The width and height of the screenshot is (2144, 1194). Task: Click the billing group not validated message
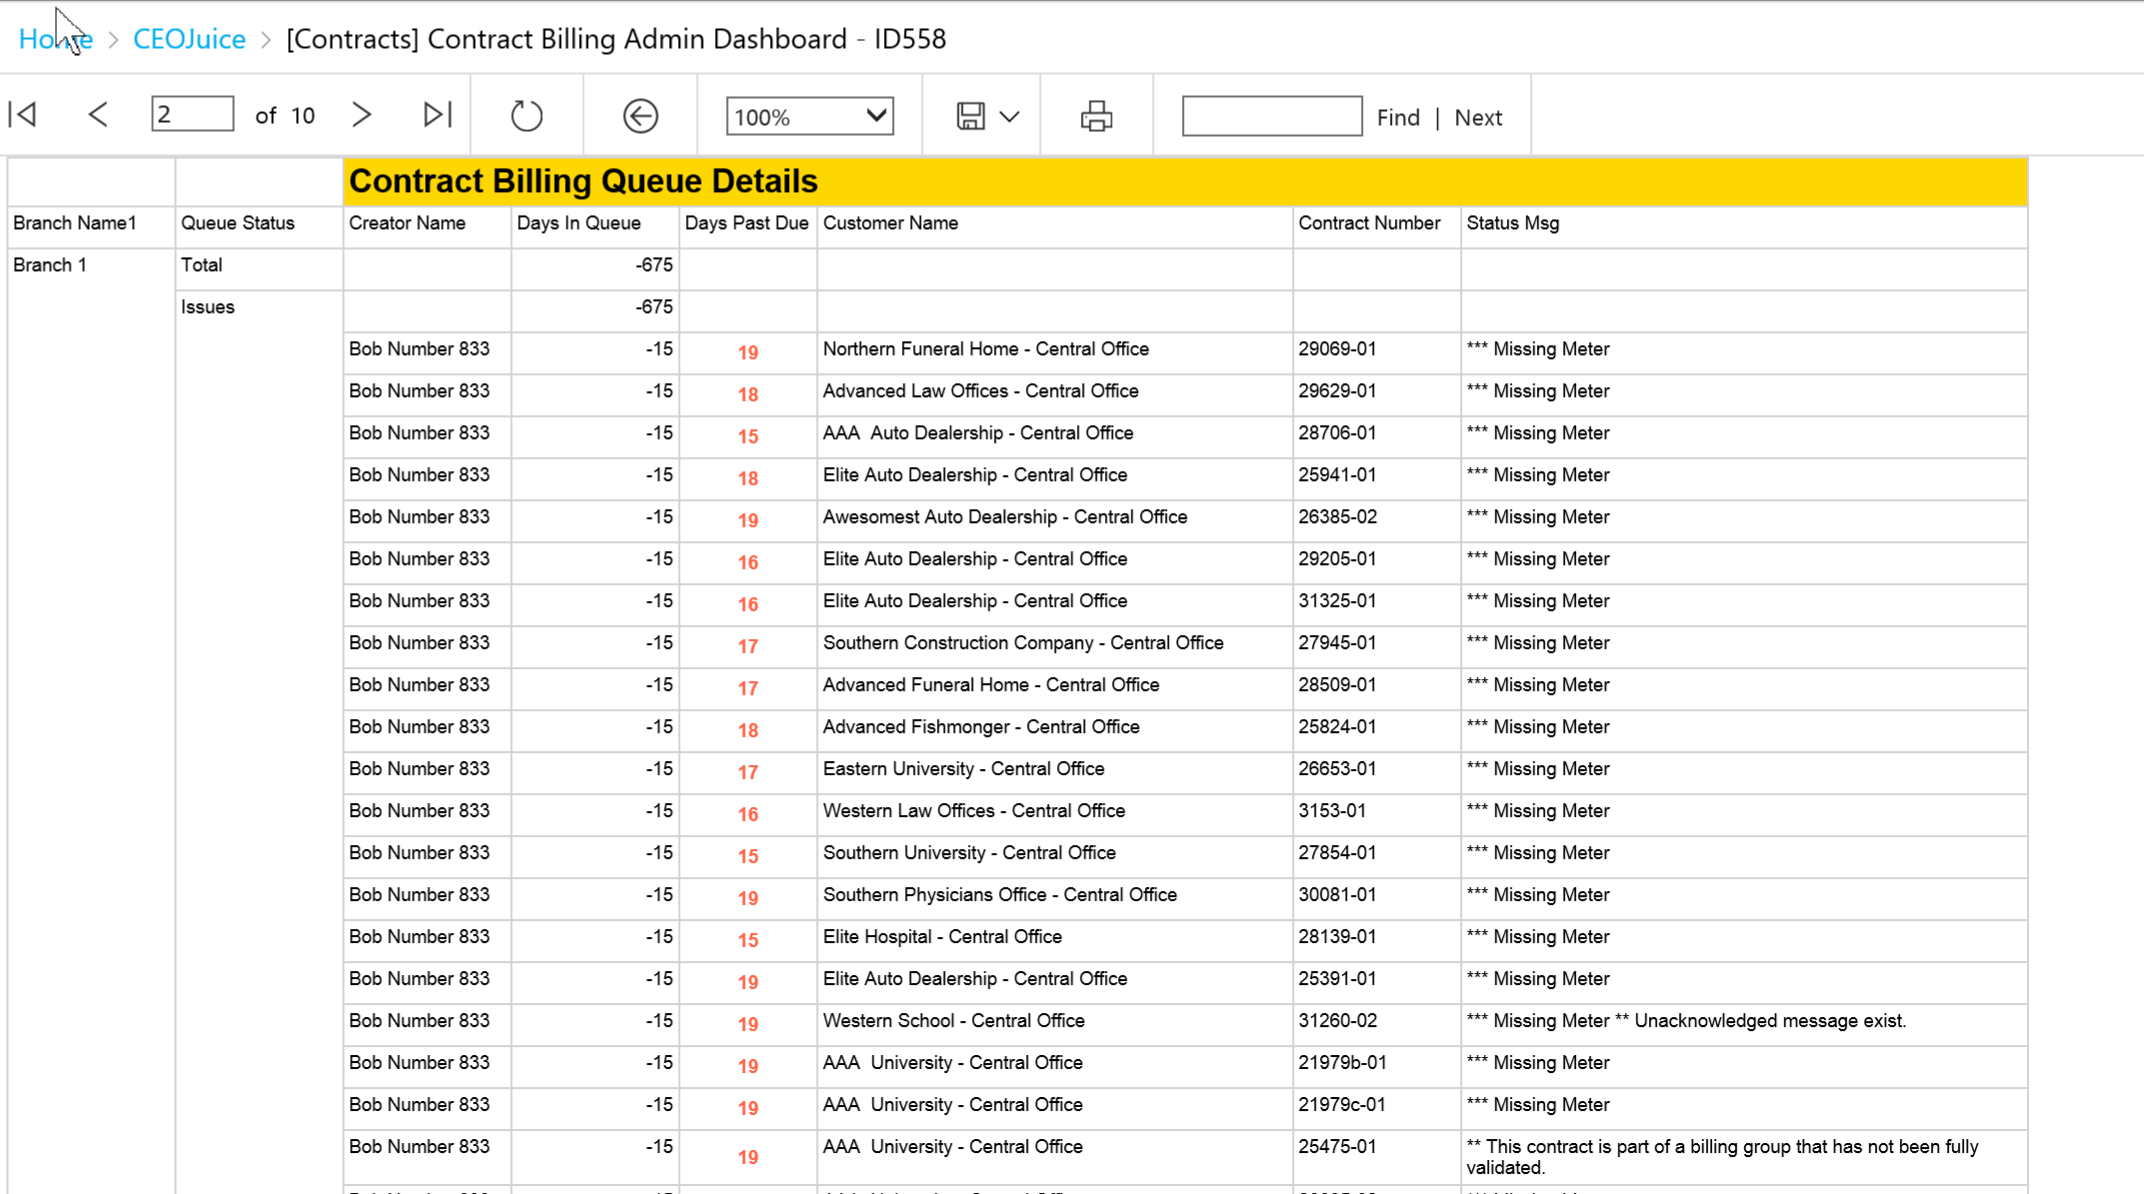pos(1722,1157)
